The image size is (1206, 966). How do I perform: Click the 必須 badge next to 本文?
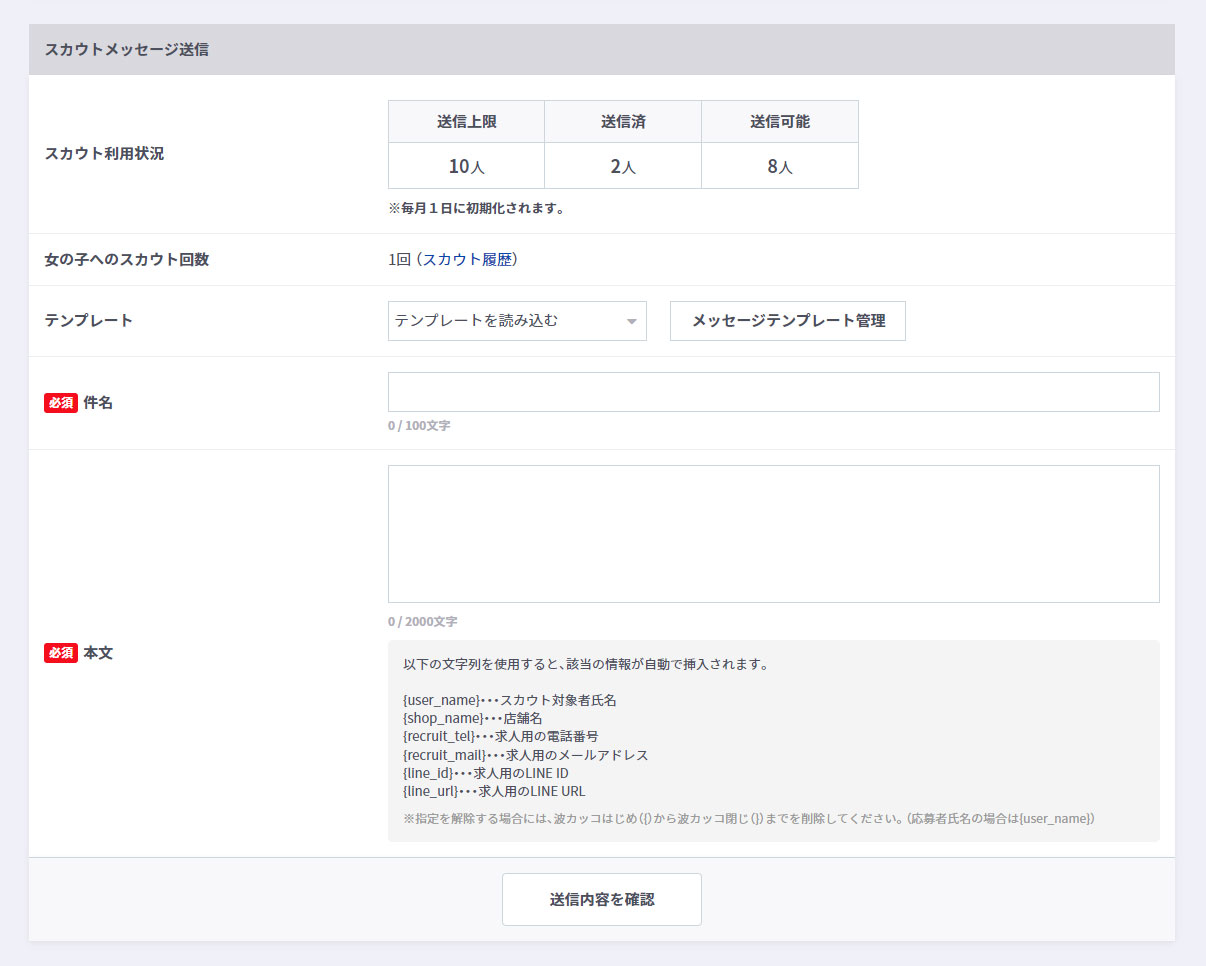coord(61,653)
